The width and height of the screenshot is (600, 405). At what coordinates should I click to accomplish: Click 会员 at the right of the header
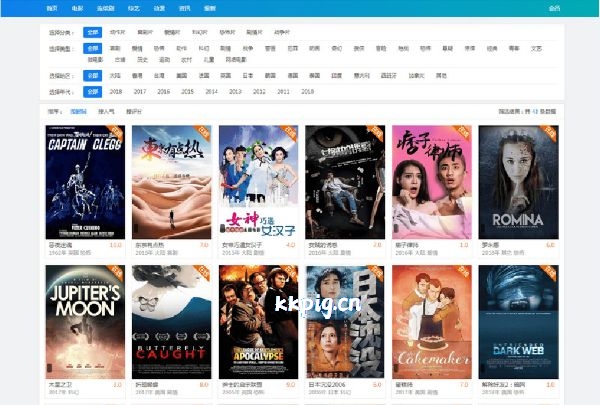(x=554, y=8)
